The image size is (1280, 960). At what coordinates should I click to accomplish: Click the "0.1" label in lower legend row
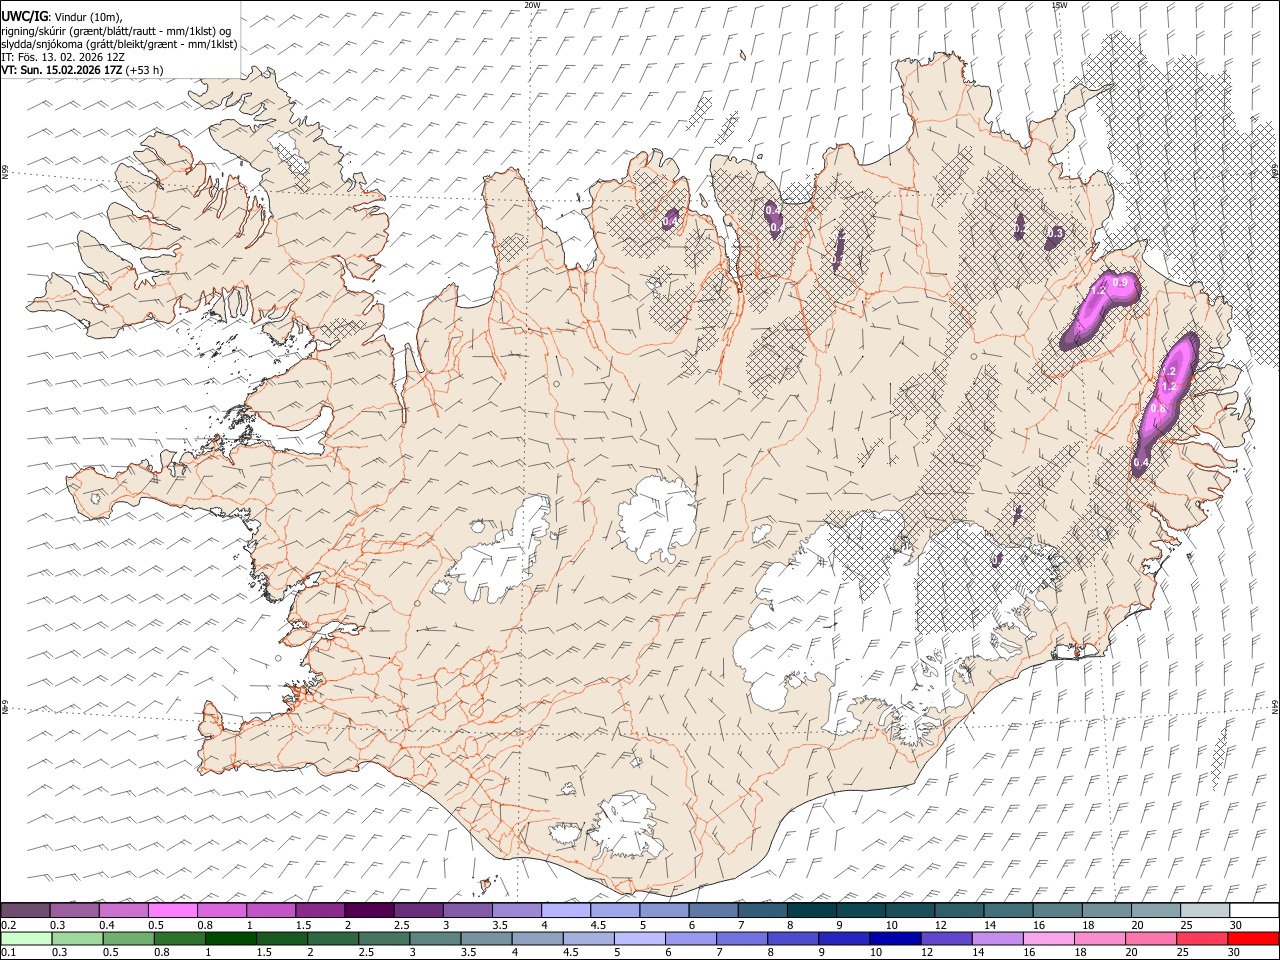tap(9, 953)
